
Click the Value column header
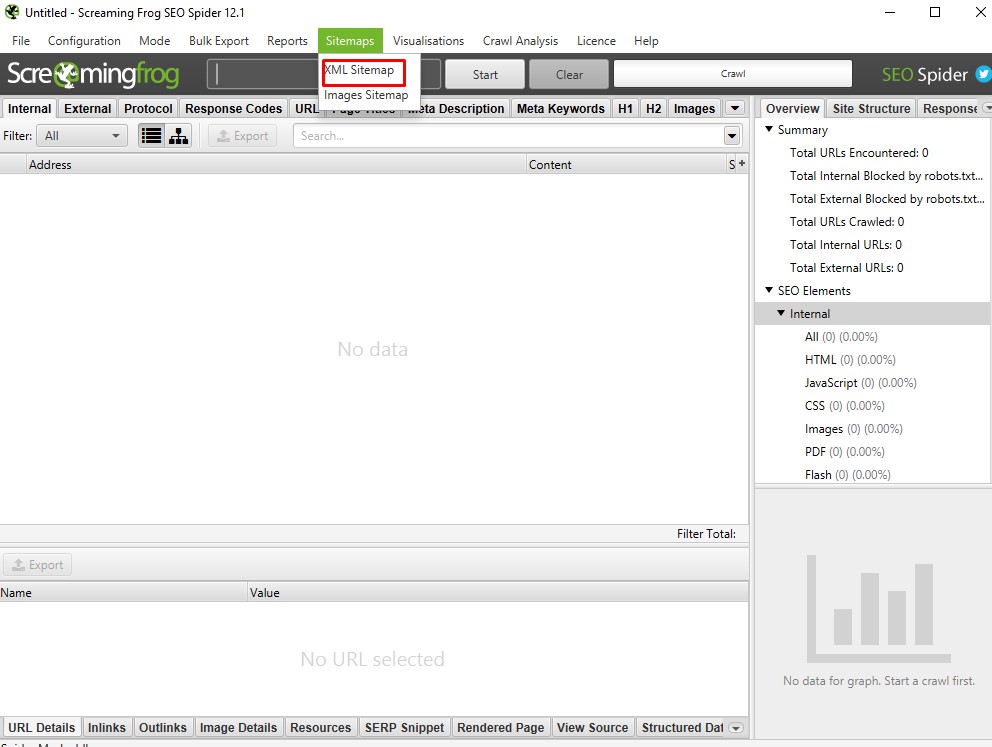497,593
